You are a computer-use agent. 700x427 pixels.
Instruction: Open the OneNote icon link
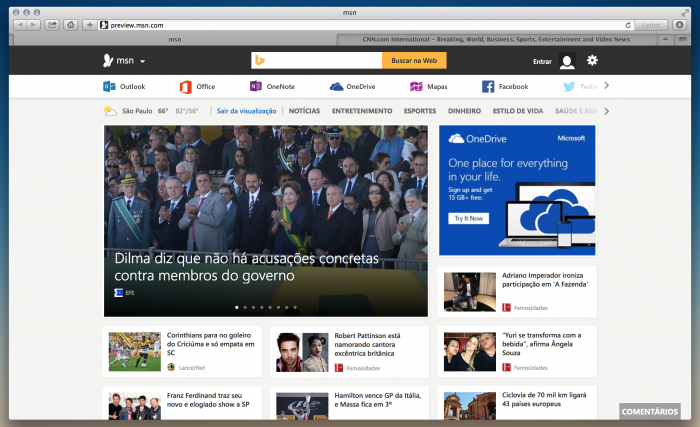click(x=255, y=86)
